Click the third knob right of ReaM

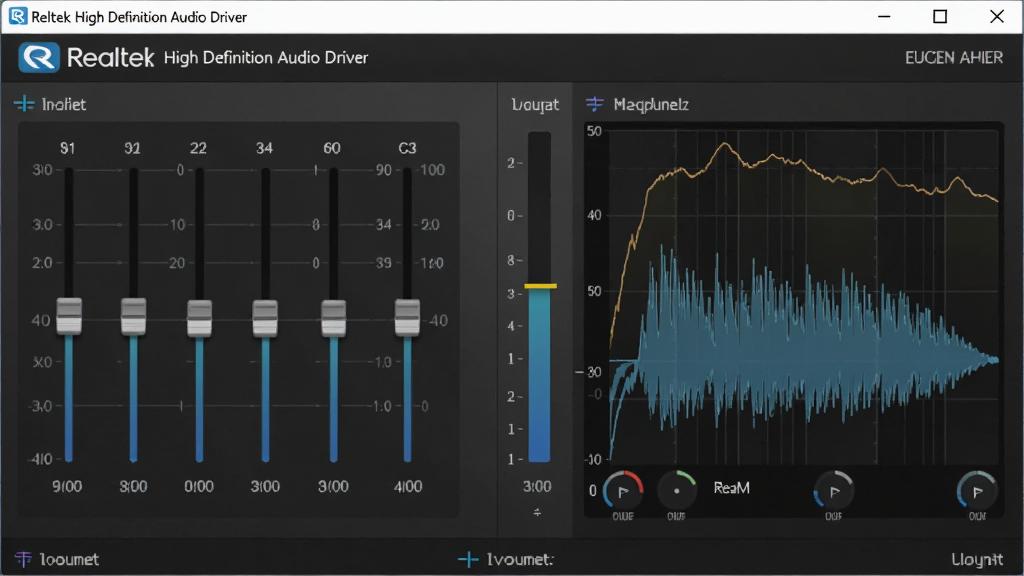(834, 490)
